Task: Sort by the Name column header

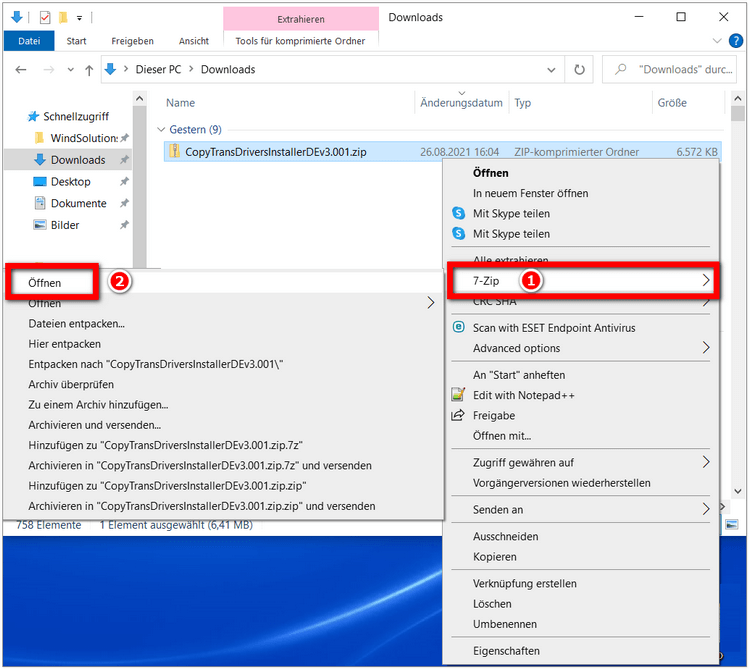Action: coord(180,103)
